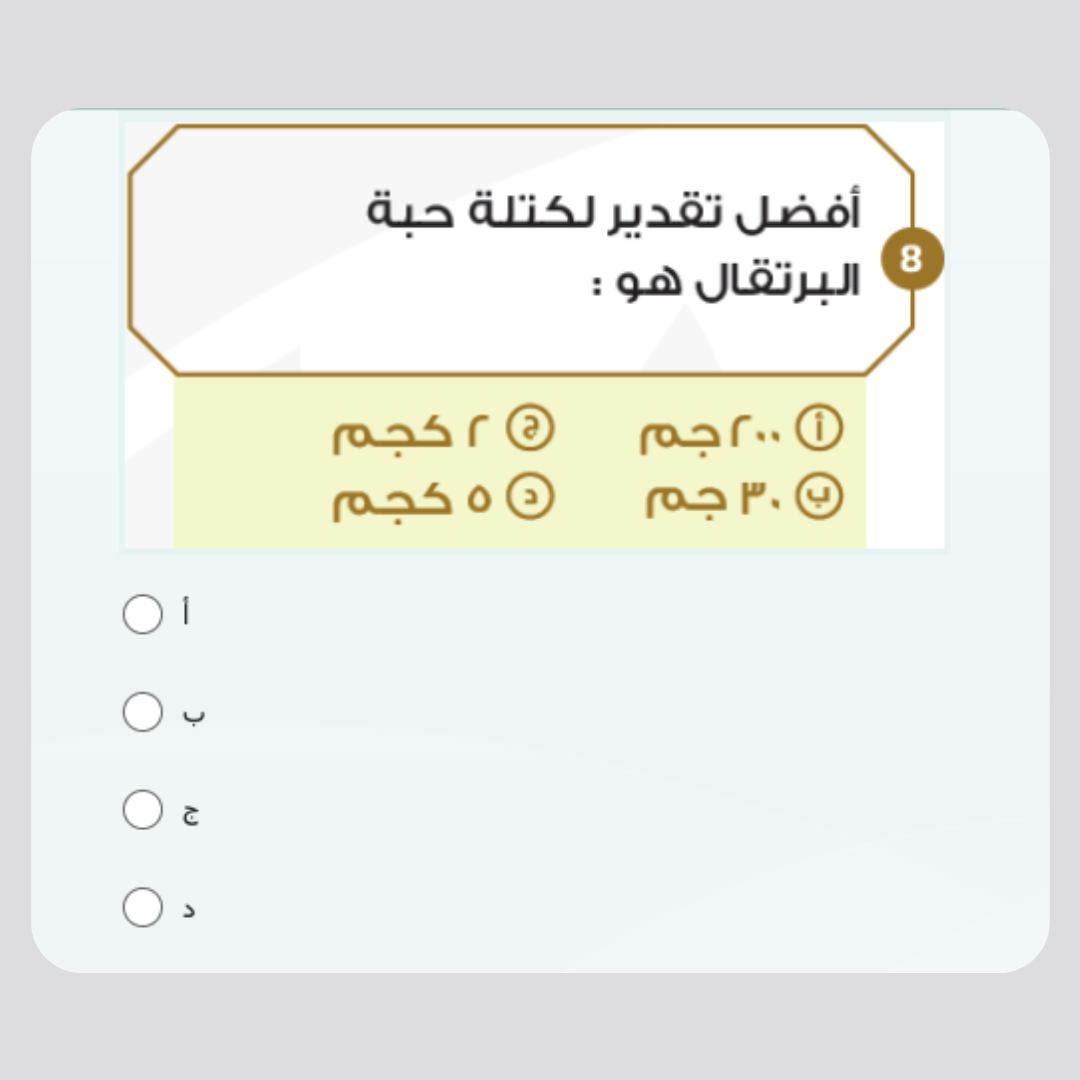
Task: Select radio button for answer ج
Action: coord(142,810)
